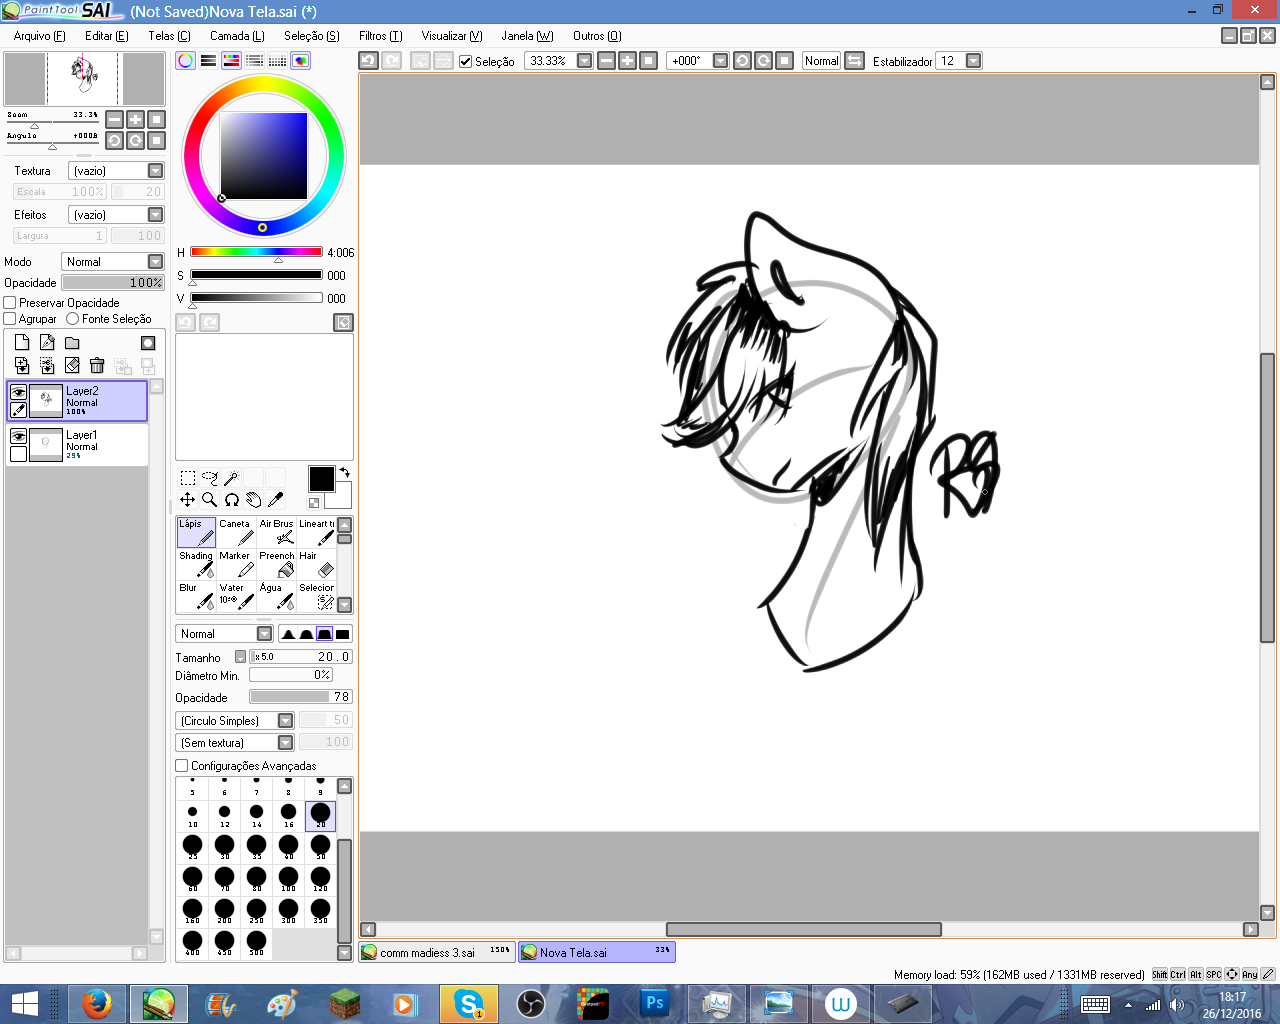This screenshot has height=1024, width=1280.
Task: Activate the rotate canvas tool
Action: pyautogui.click(x=231, y=500)
